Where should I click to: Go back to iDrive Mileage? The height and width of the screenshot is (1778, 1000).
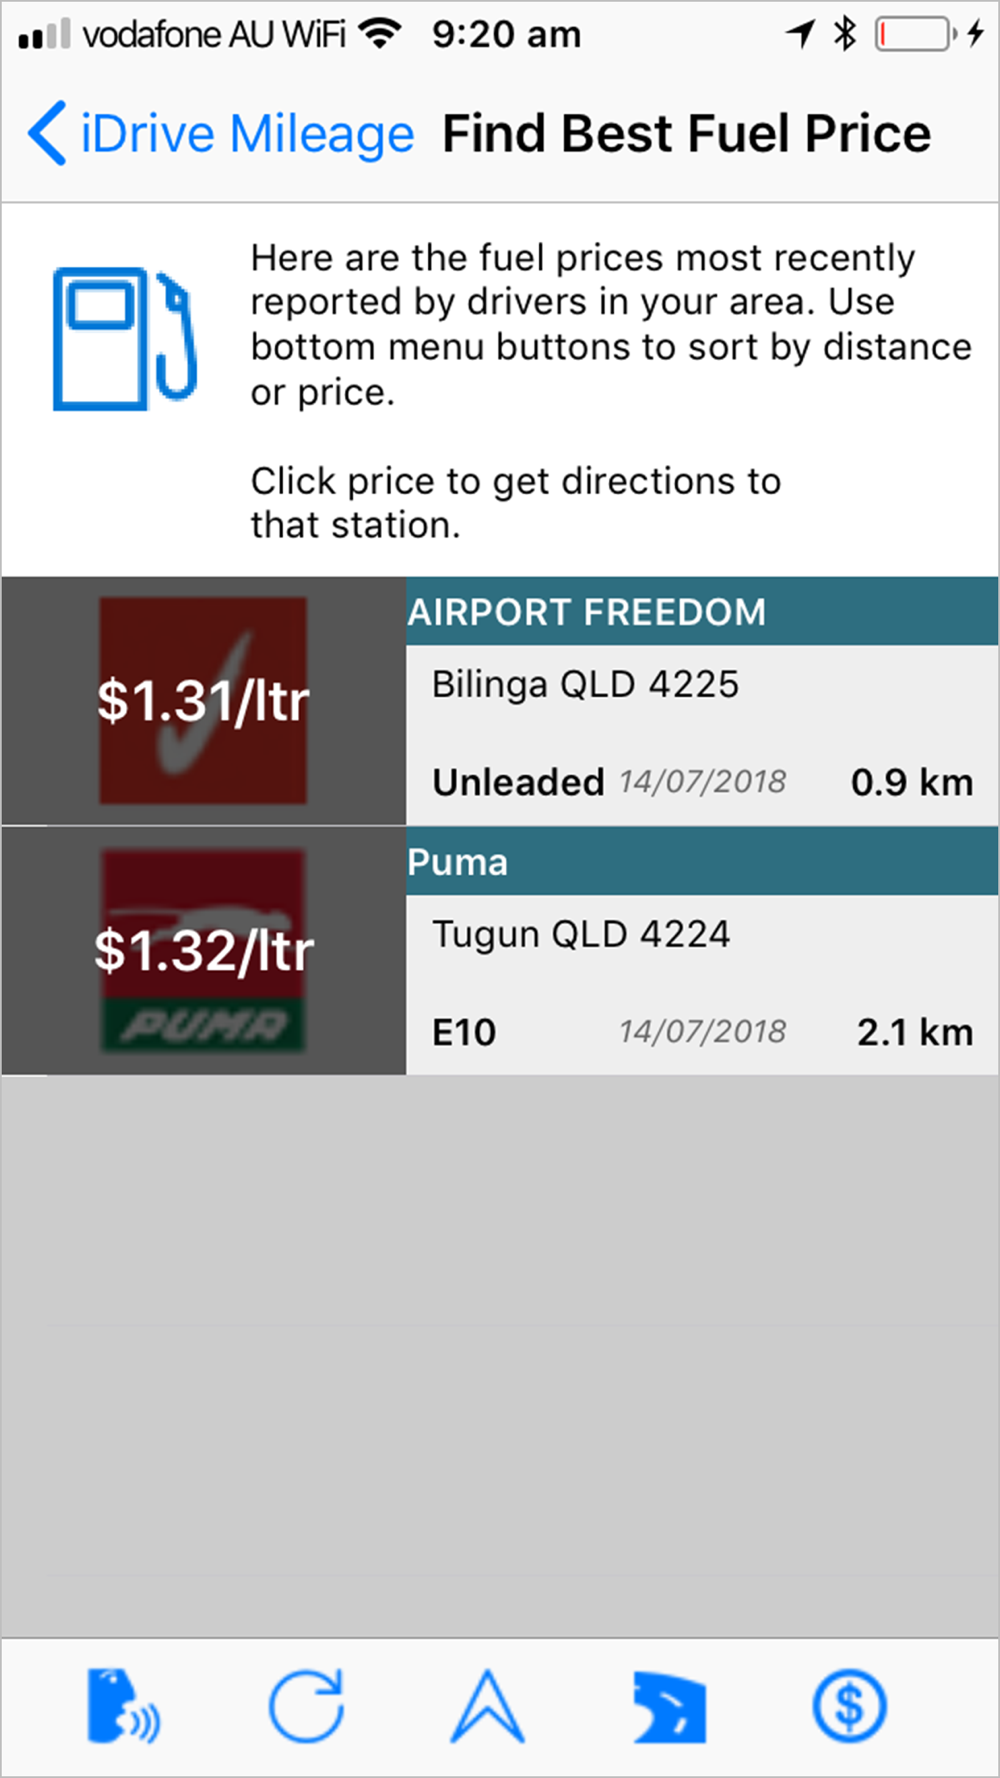(246, 134)
